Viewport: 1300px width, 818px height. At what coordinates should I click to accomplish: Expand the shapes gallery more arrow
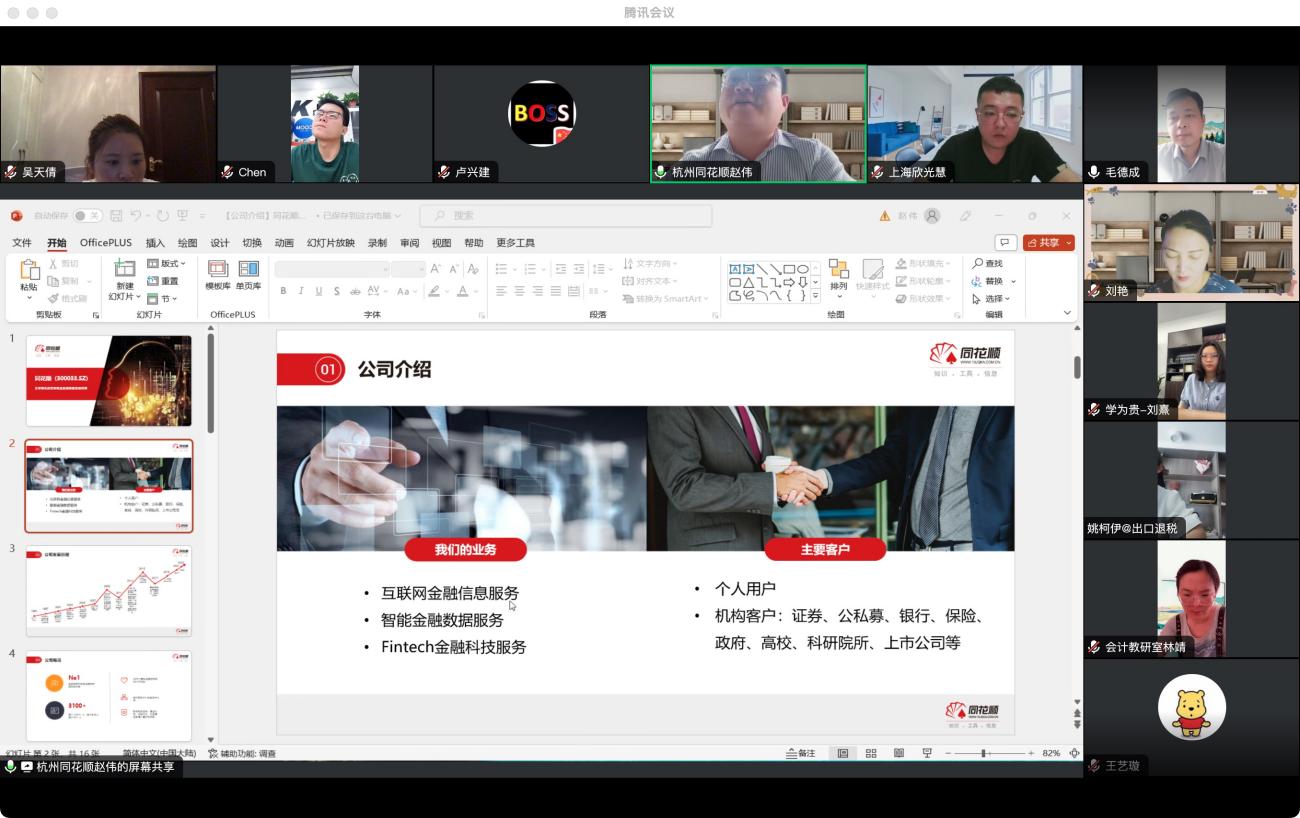point(815,296)
